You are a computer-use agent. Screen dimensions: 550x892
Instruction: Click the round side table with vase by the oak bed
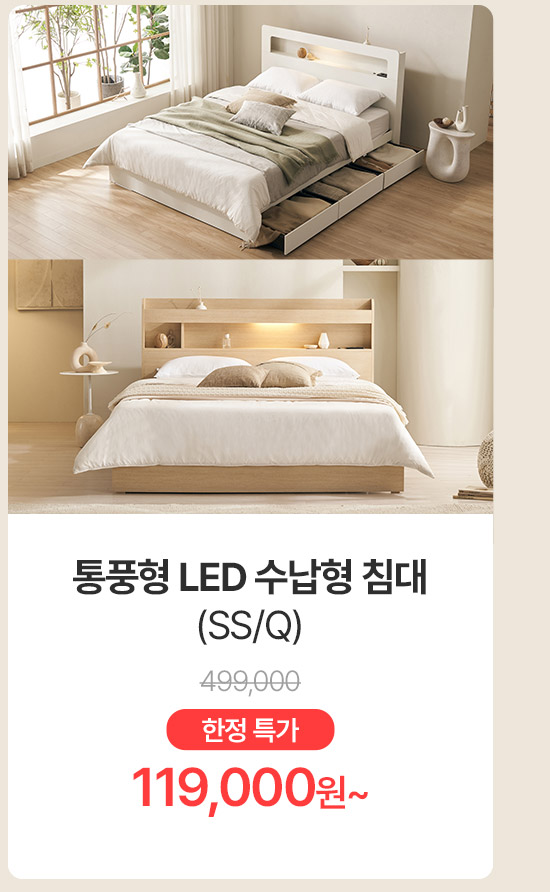[89, 394]
